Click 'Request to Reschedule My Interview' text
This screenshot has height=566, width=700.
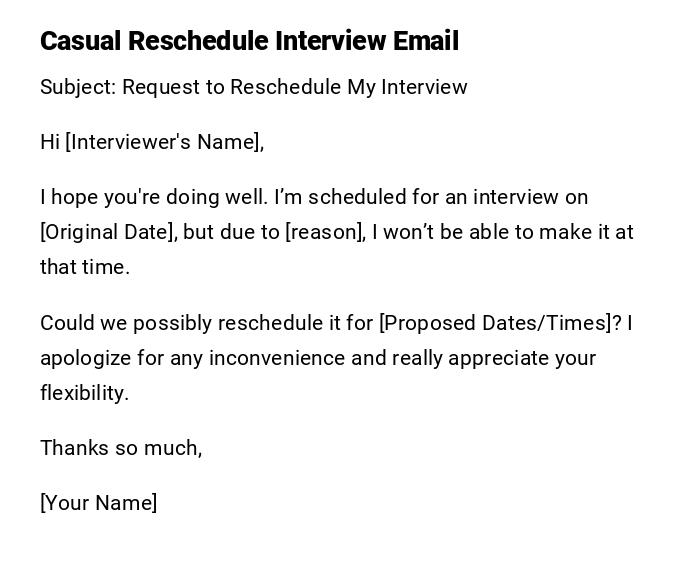[x=295, y=87]
